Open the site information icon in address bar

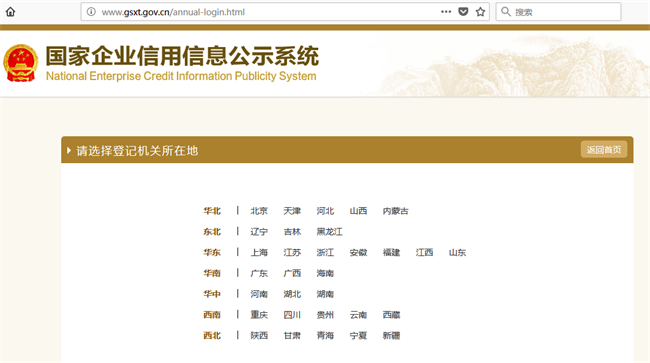[91, 12]
